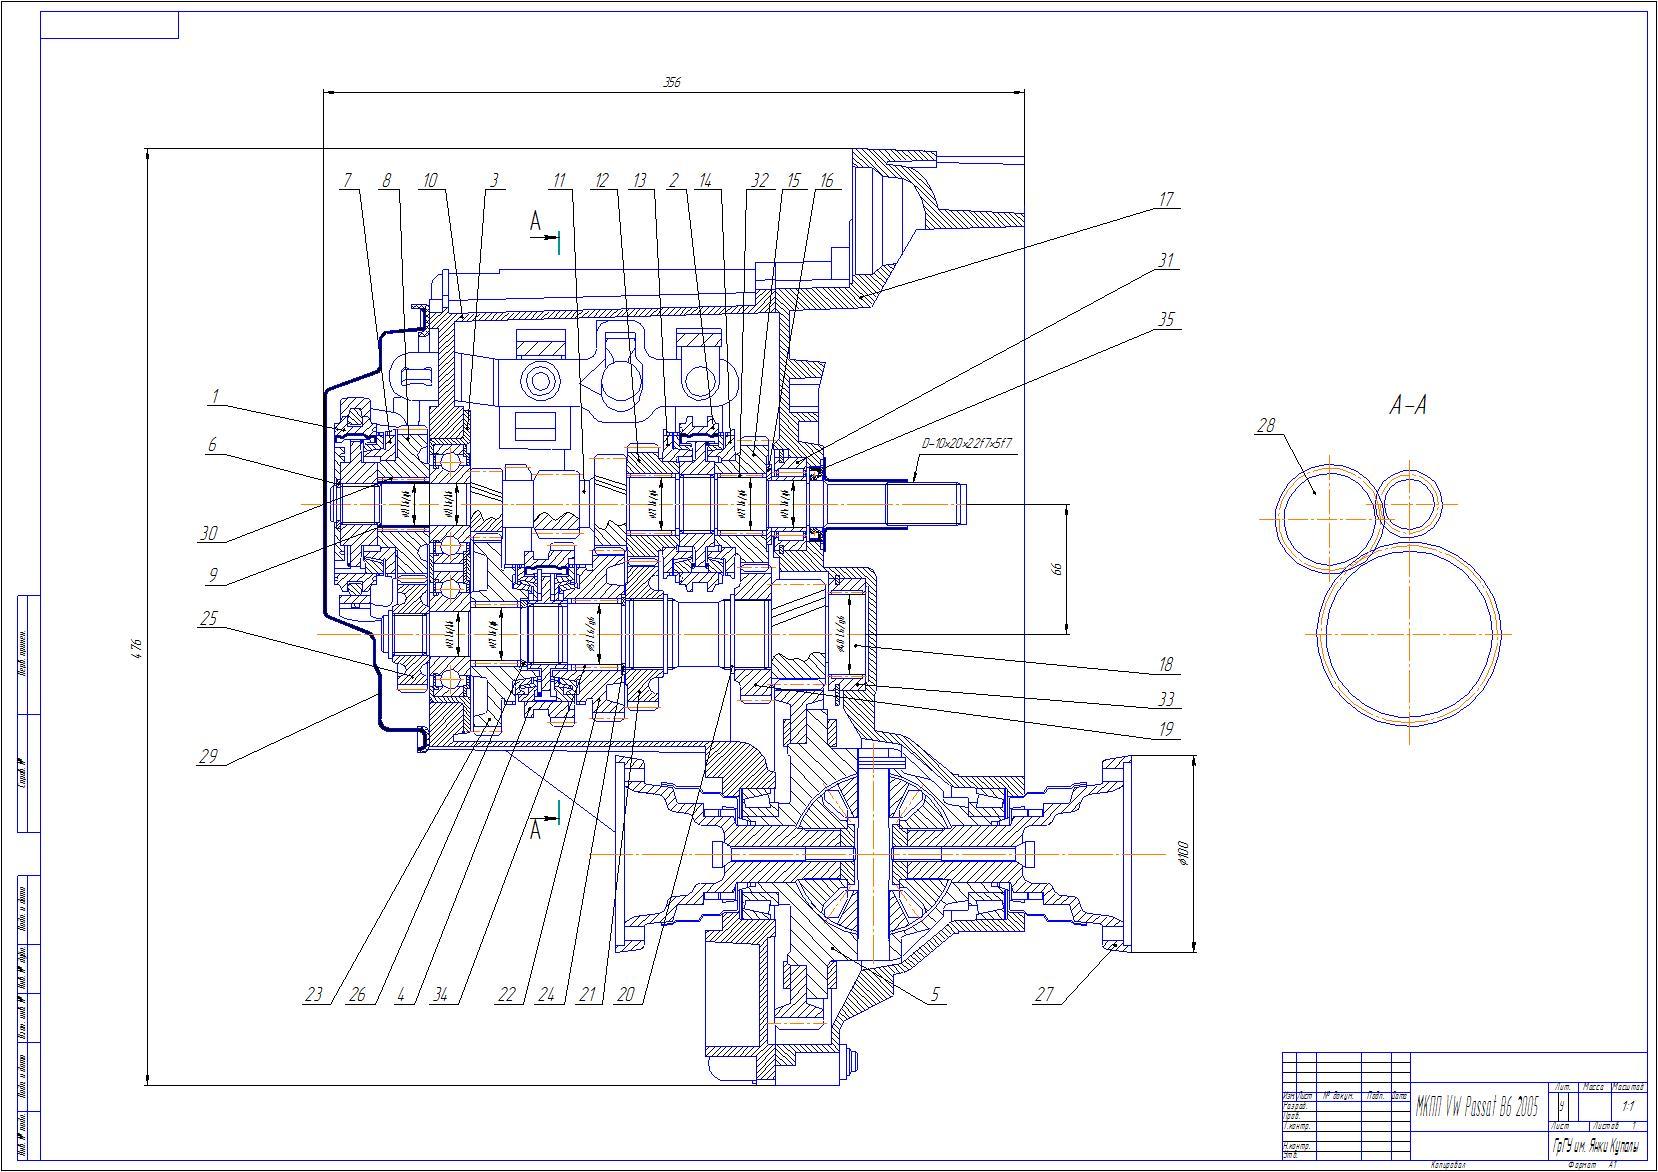The width and height of the screenshot is (1658, 1172).
Task: Select the A-A section view heading
Action: tap(1407, 405)
